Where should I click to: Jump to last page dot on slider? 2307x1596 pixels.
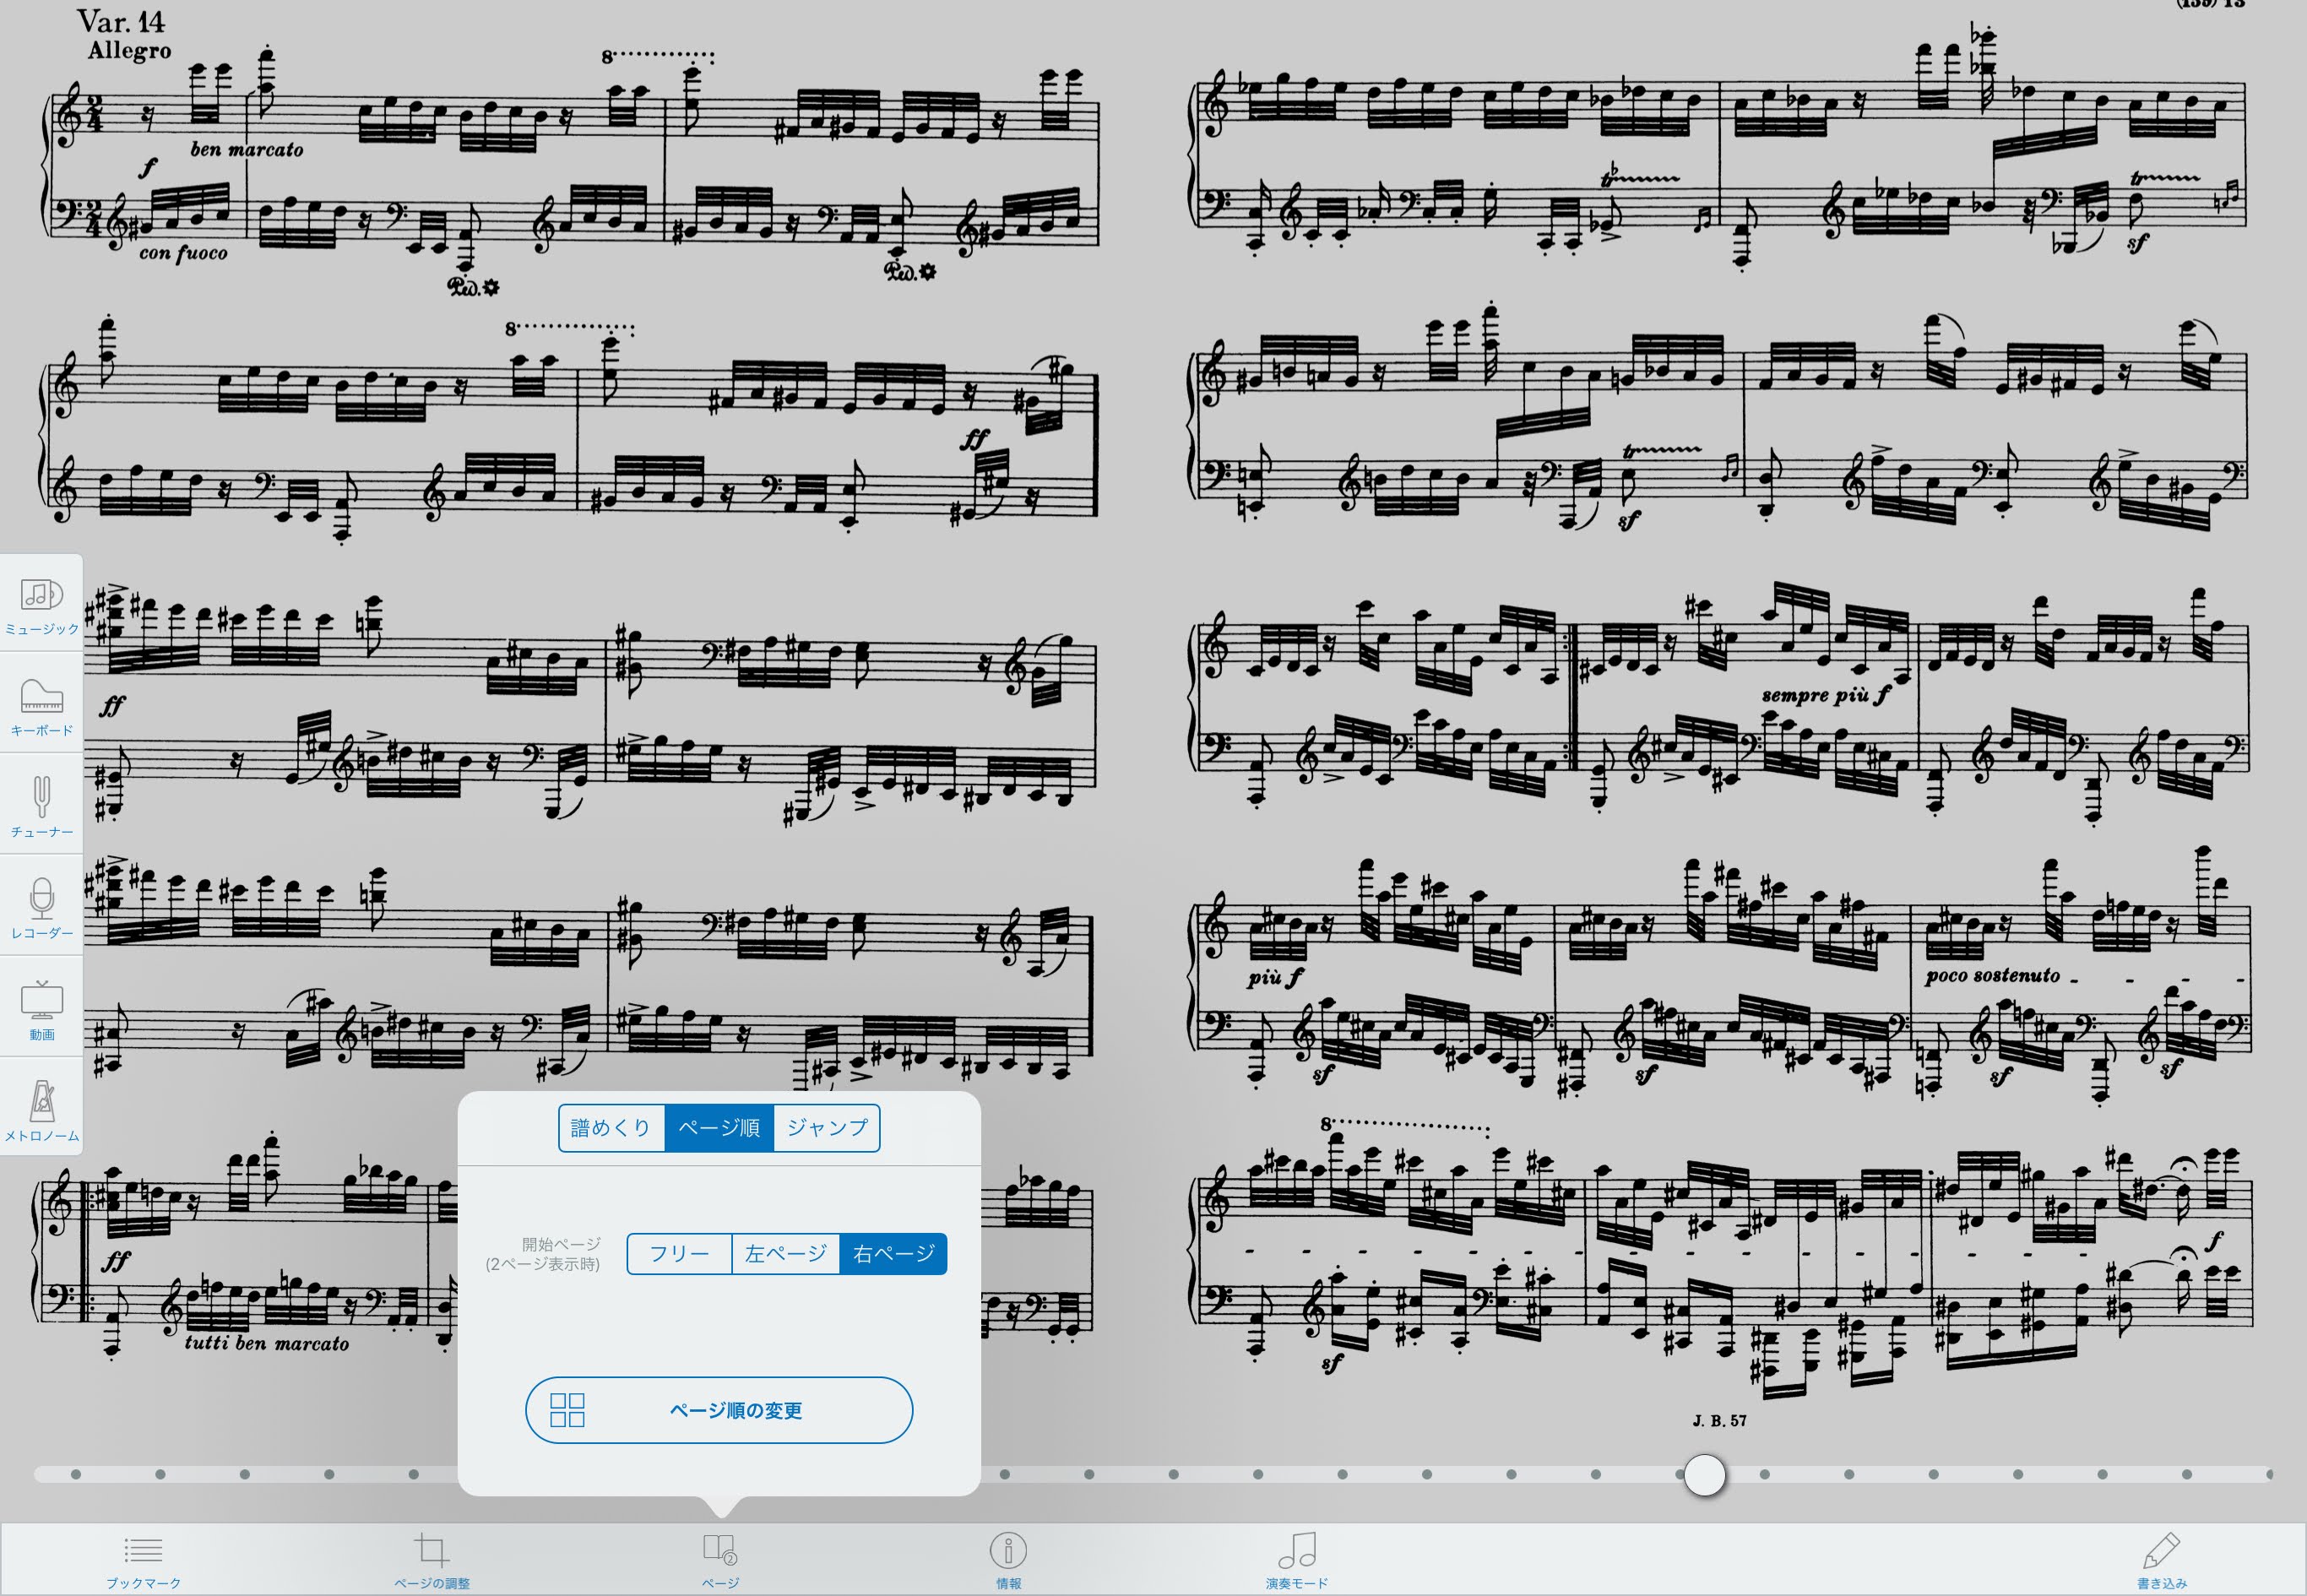pos(2269,1474)
